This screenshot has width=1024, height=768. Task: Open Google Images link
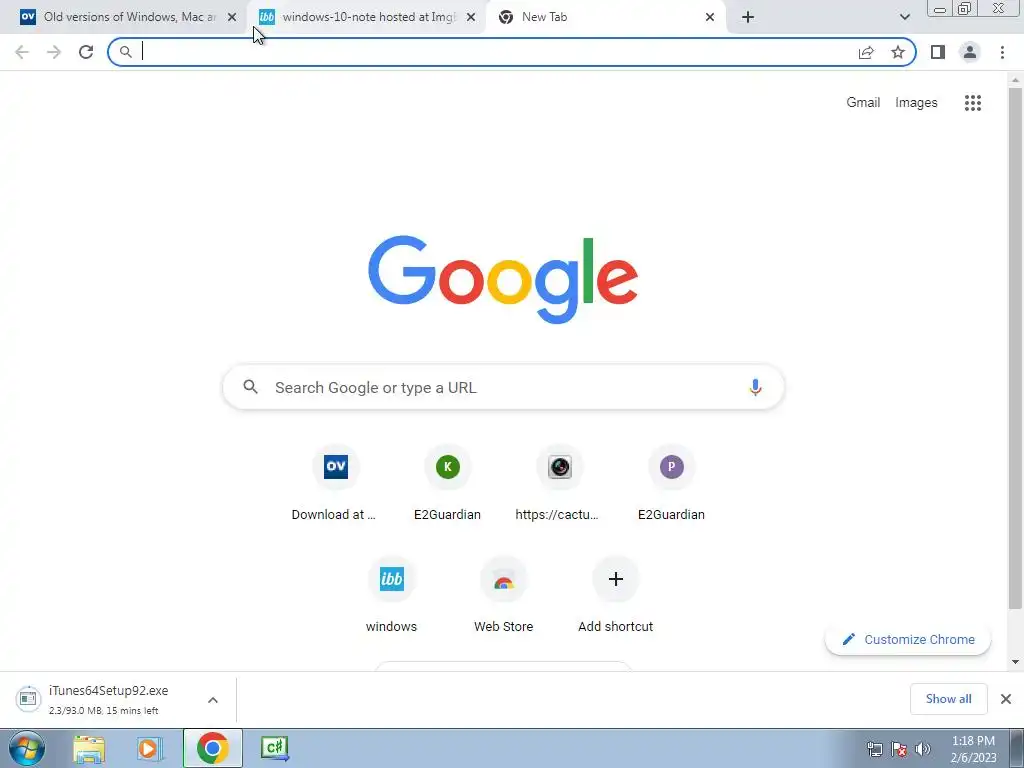916,103
